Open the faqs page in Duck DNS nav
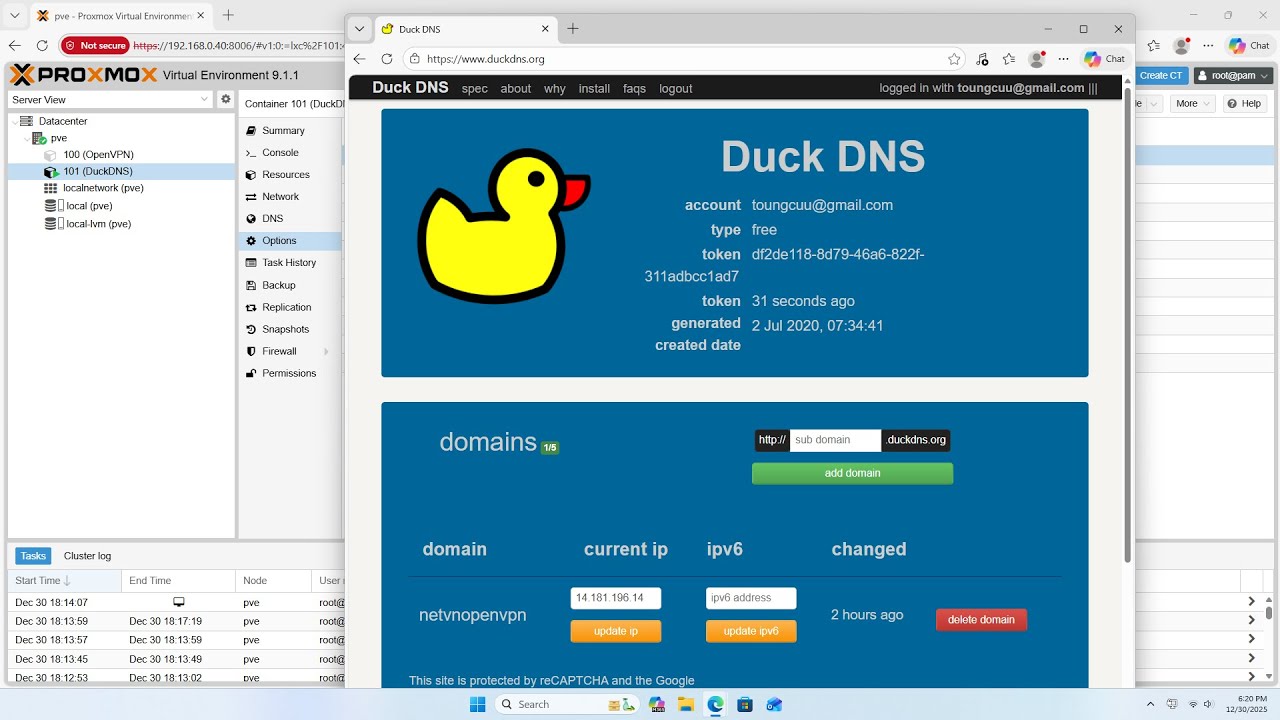The height and width of the screenshot is (720, 1280). 634,88
